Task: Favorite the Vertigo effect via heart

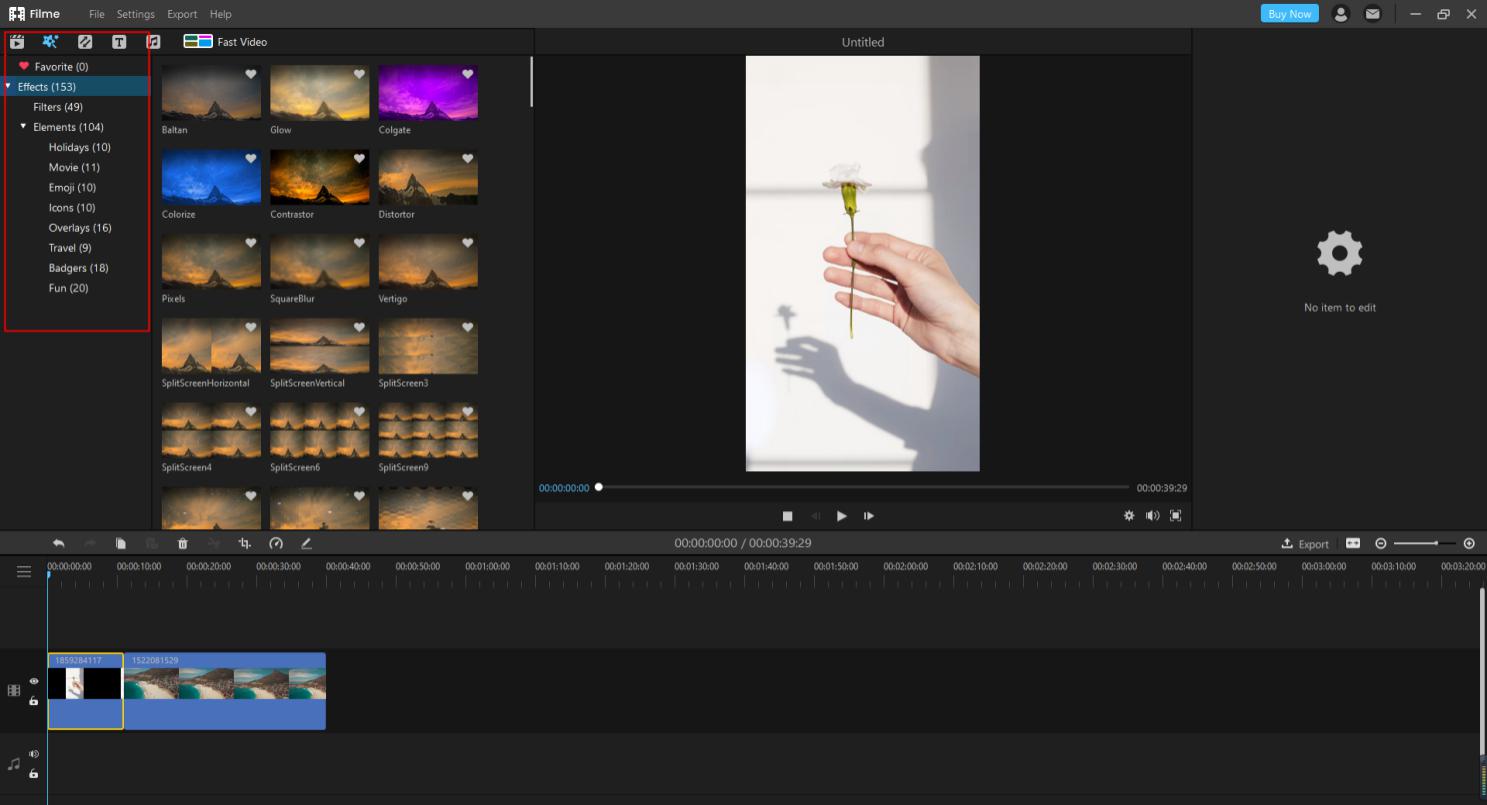Action: click(467, 243)
